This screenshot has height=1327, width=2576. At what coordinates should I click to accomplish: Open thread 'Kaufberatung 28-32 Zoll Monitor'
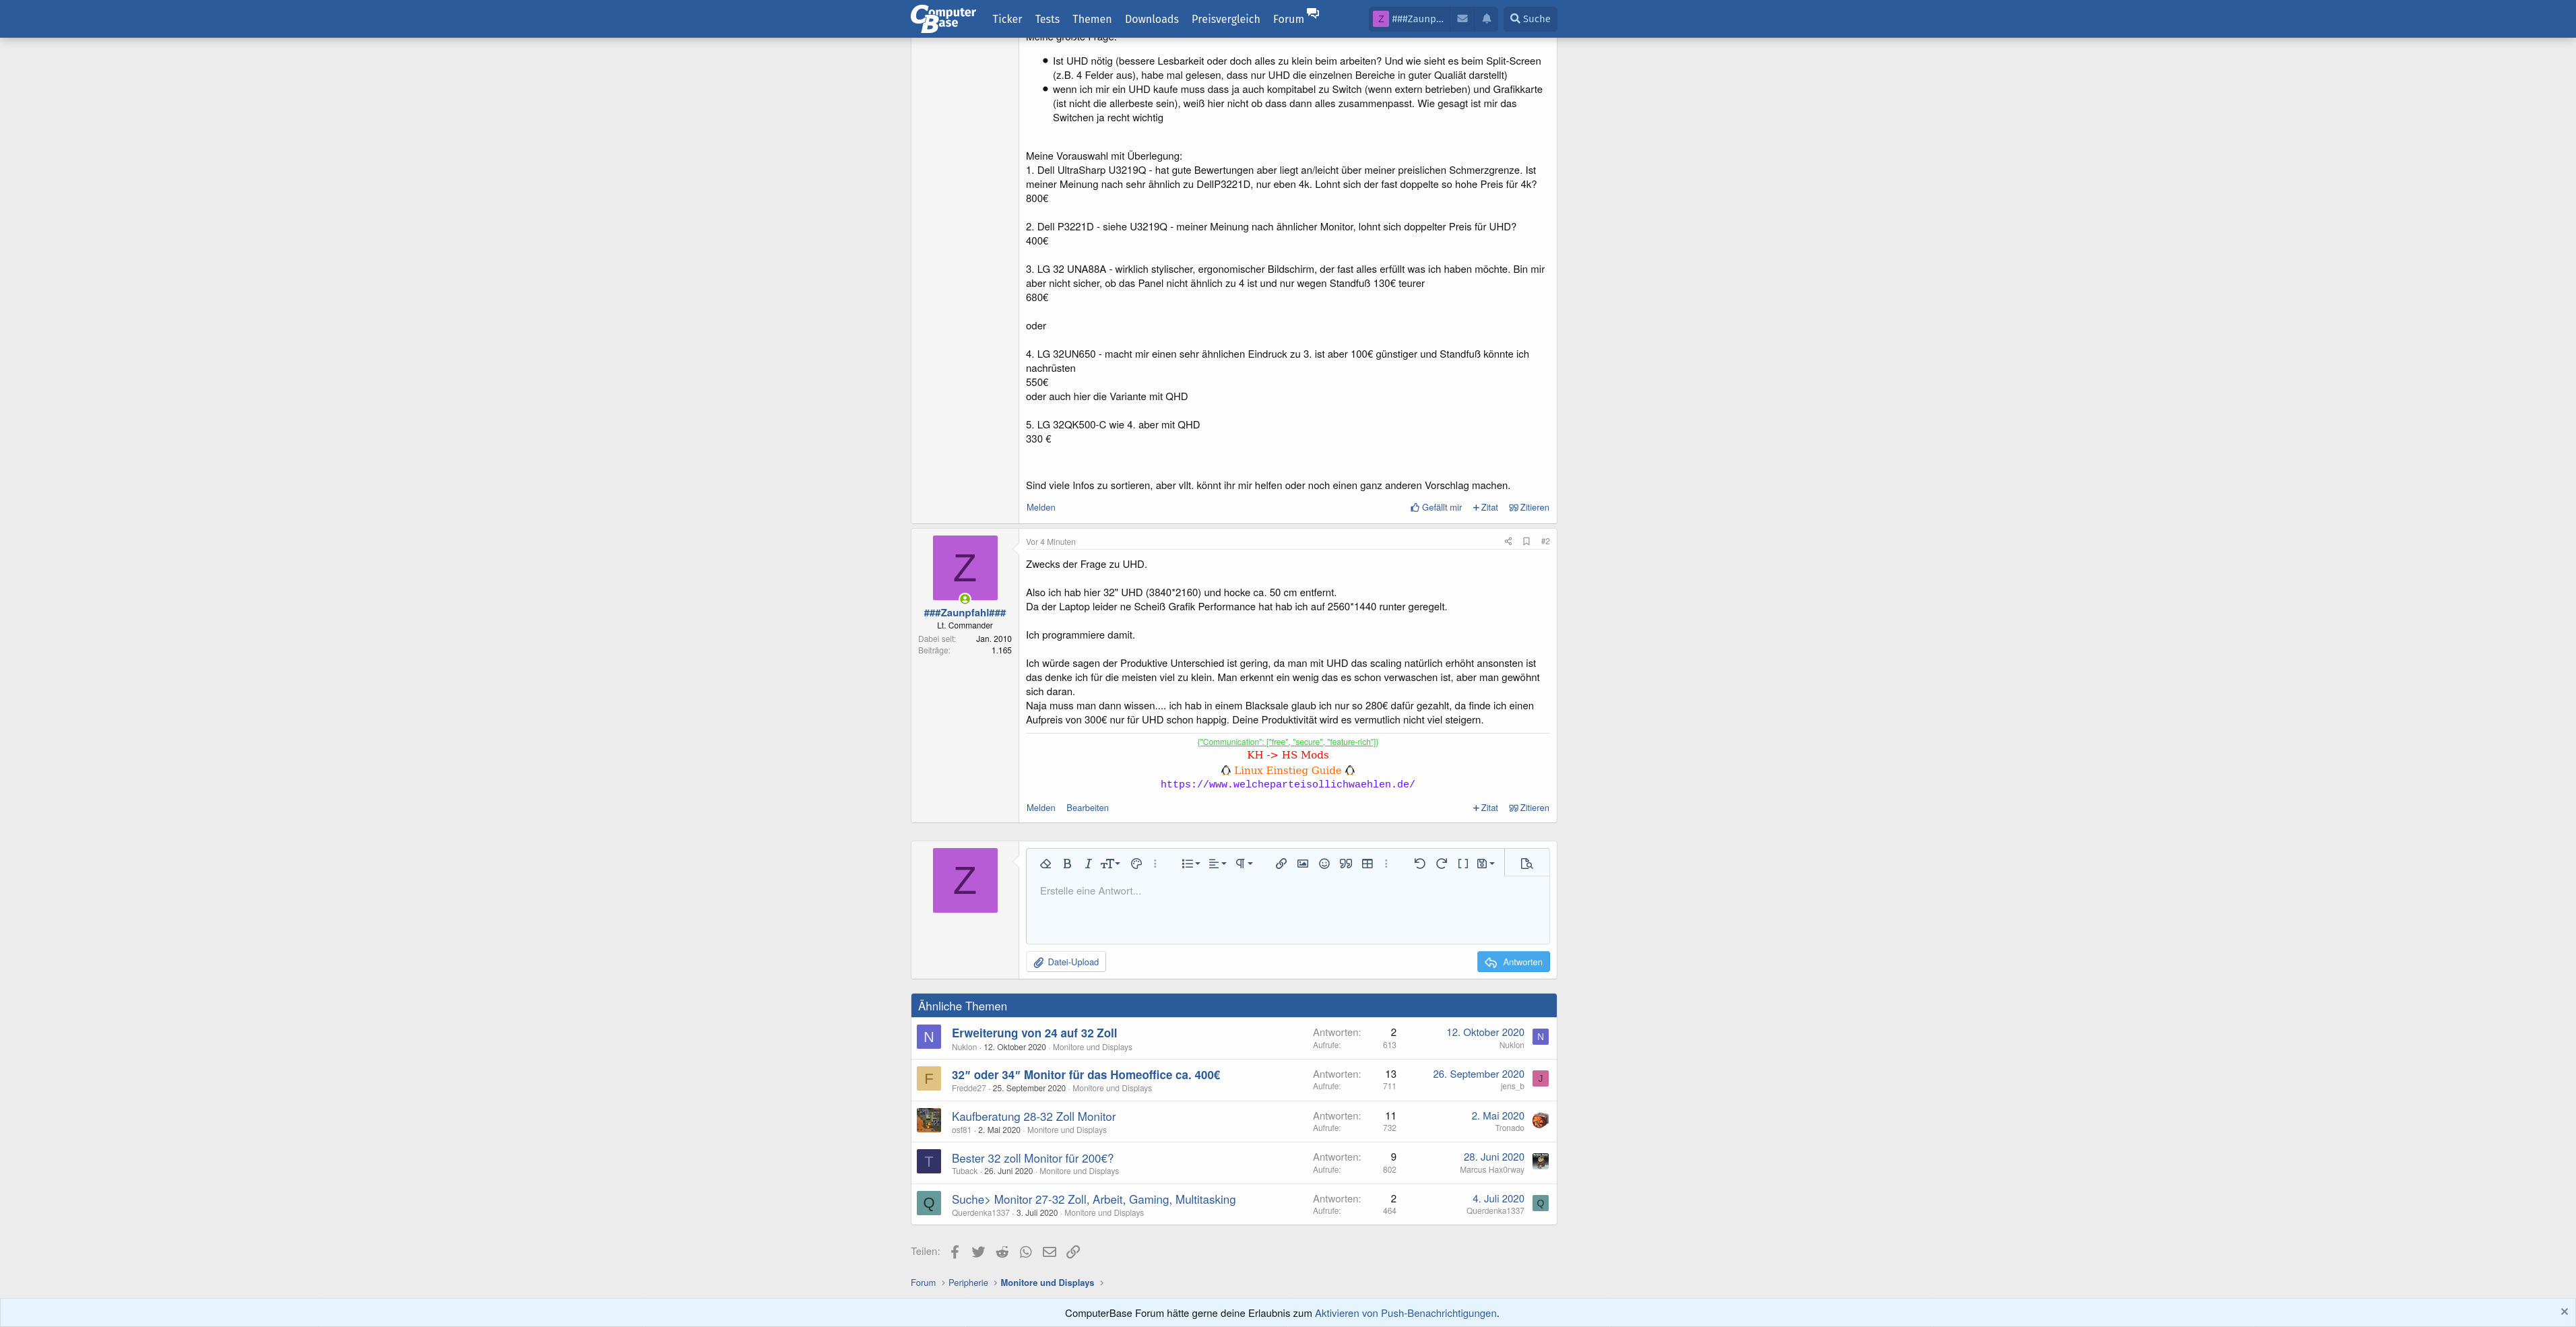[1033, 1117]
